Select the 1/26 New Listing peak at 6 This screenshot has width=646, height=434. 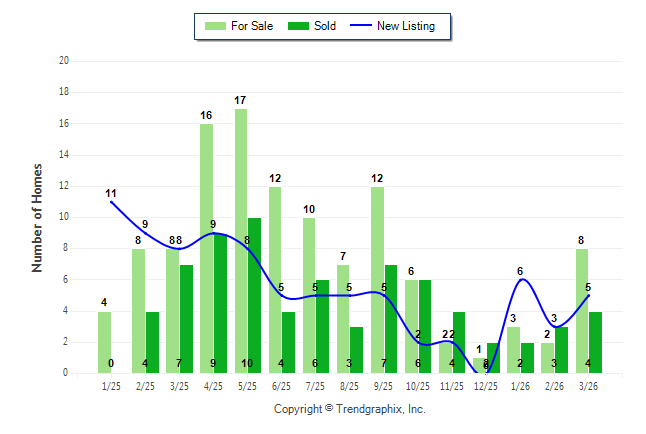pyautogui.click(x=520, y=280)
